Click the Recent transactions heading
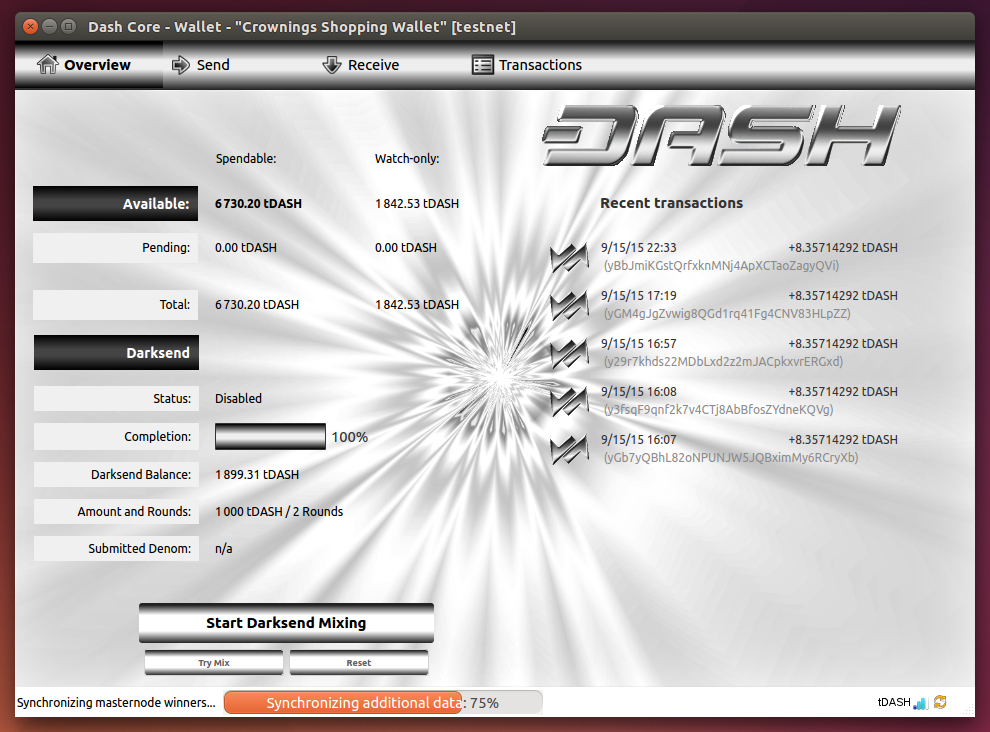 point(671,203)
